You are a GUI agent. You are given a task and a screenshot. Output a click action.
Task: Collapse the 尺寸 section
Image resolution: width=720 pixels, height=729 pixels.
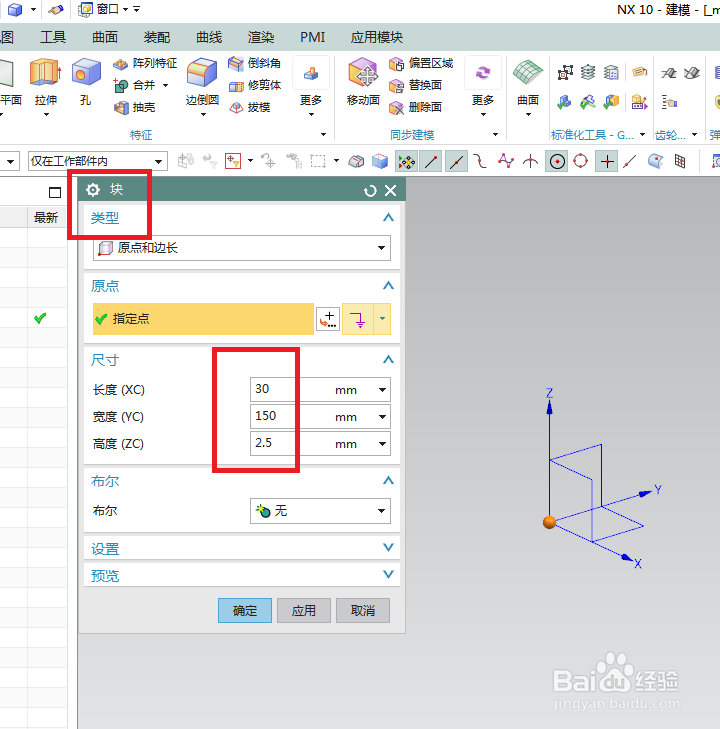tap(388, 360)
